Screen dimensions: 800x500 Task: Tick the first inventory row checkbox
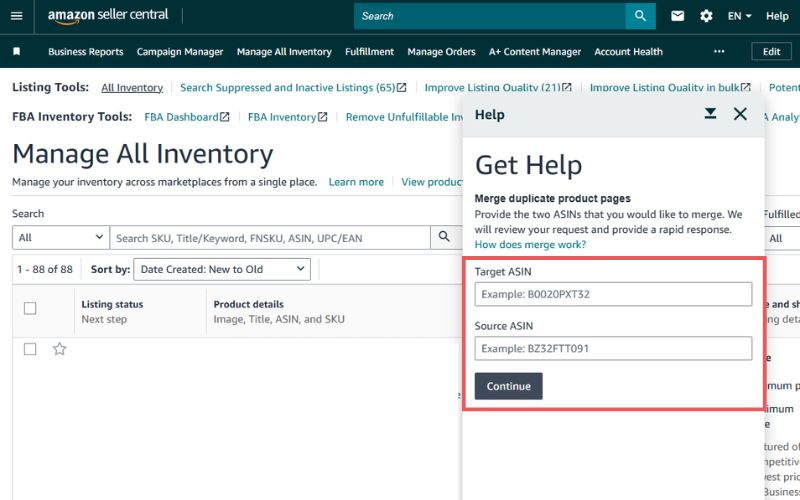tap(30, 349)
